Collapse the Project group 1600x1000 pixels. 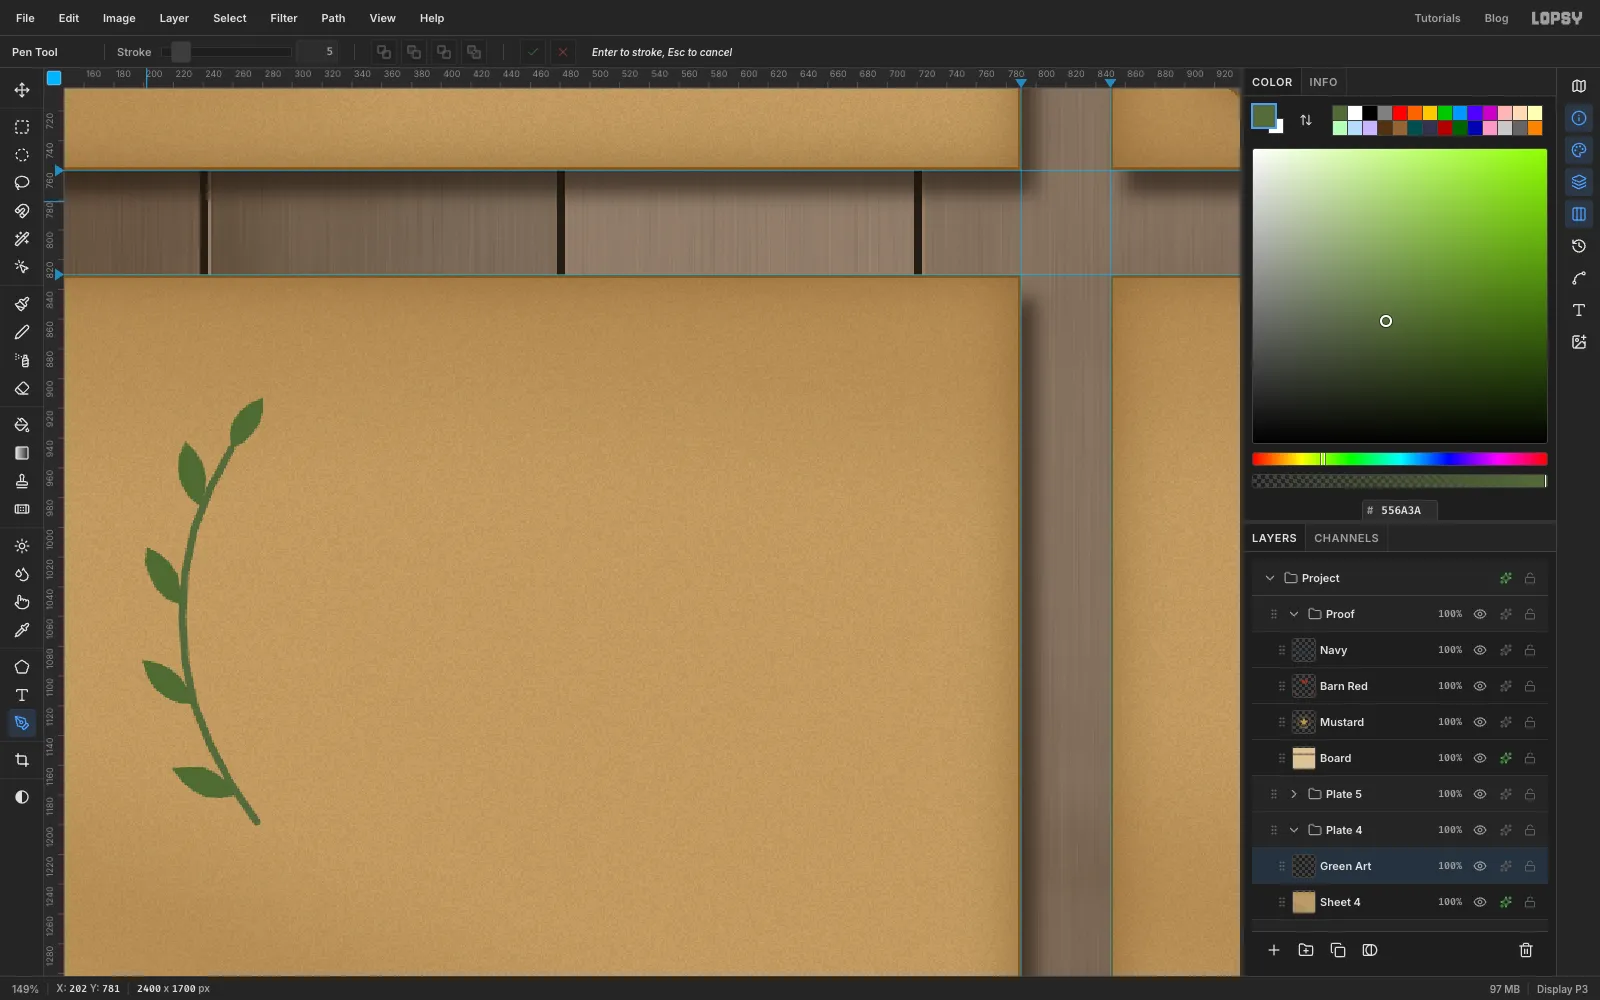(x=1270, y=578)
